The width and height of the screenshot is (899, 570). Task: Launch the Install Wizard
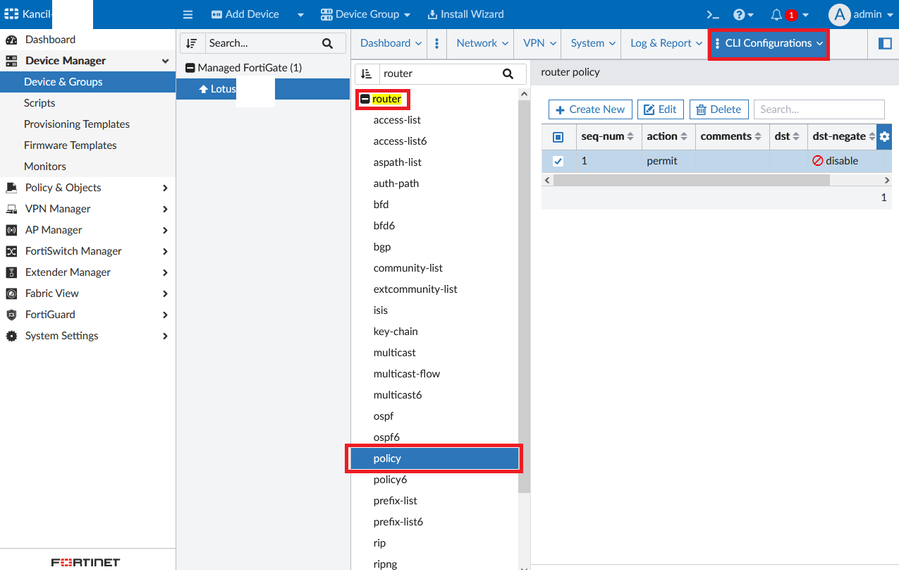coord(466,14)
